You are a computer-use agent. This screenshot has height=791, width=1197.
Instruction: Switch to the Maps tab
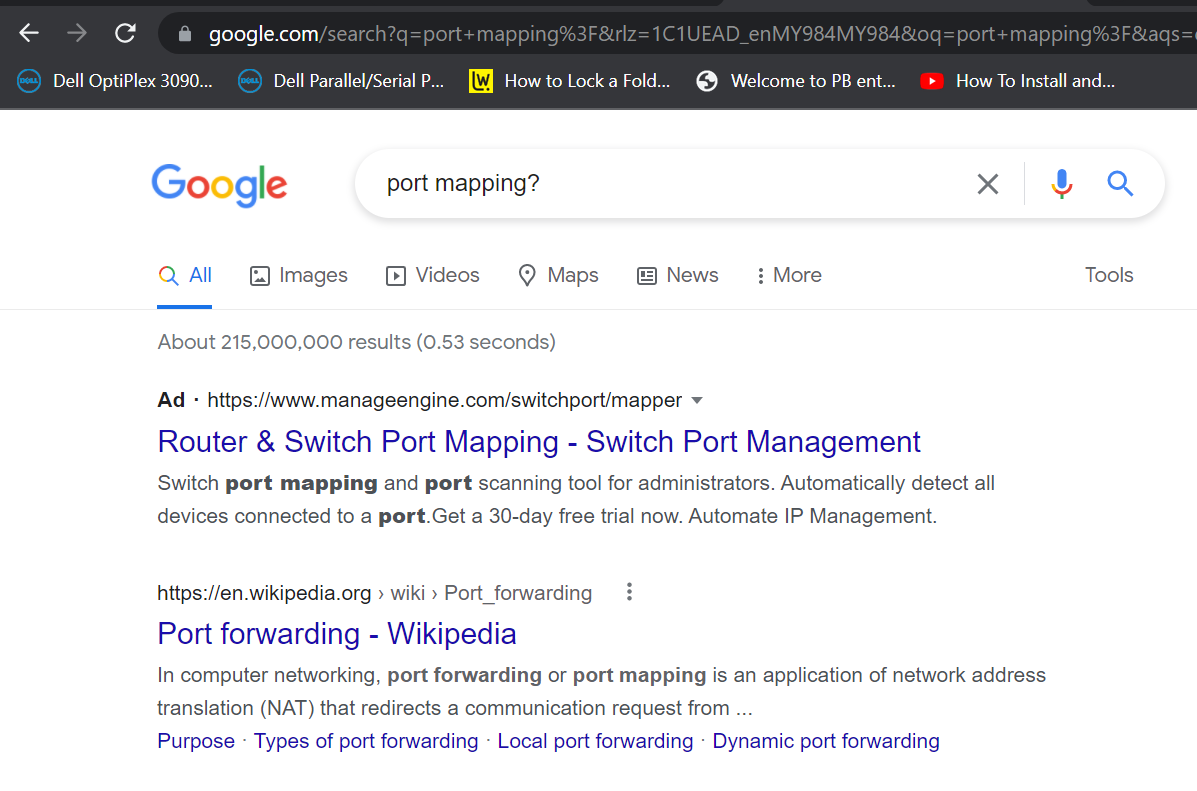click(x=558, y=276)
